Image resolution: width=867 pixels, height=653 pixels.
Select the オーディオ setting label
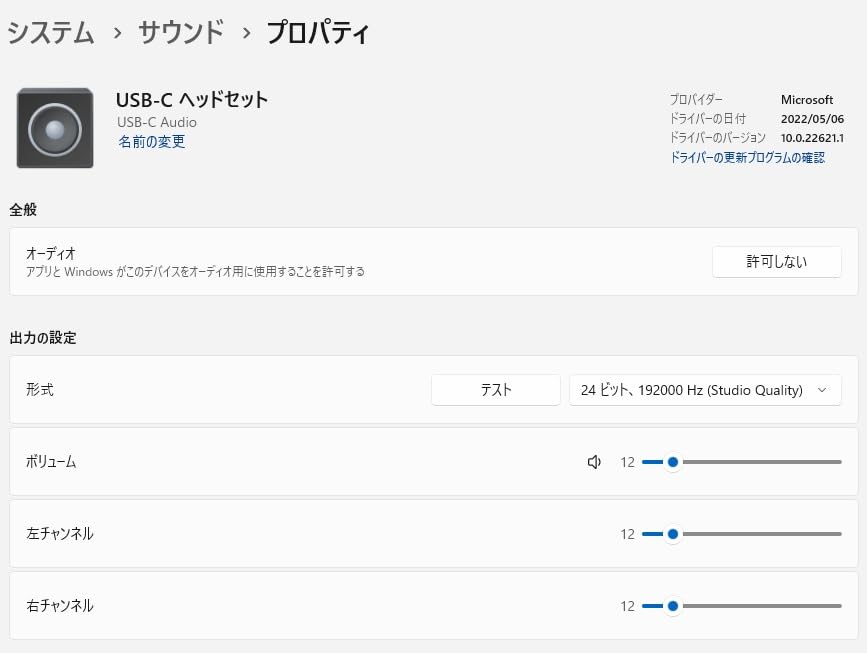[x=51, y=254]
